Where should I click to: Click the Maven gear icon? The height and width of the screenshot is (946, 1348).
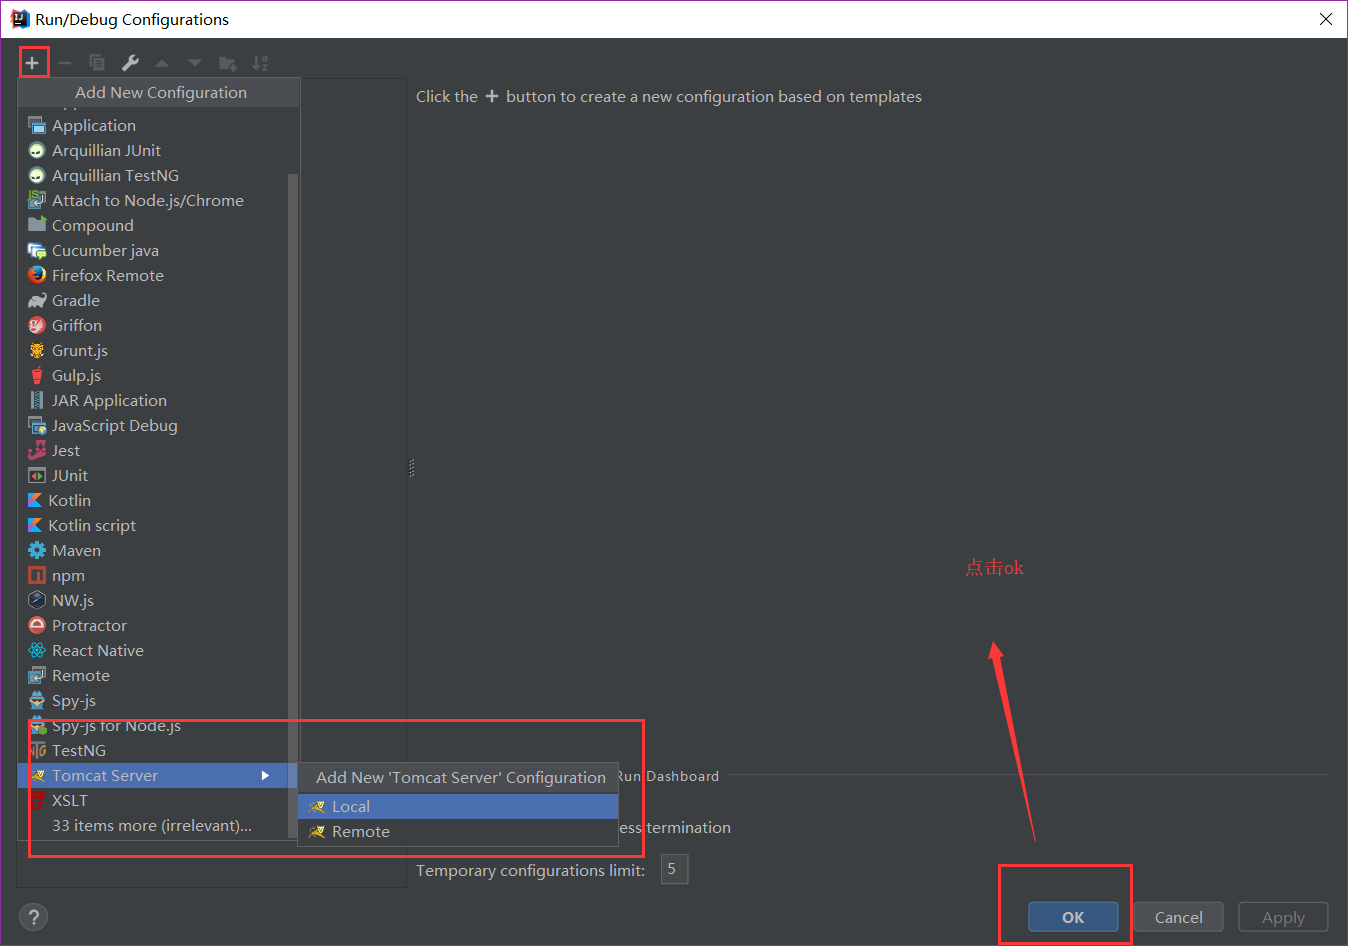click(x=37, y=550)
